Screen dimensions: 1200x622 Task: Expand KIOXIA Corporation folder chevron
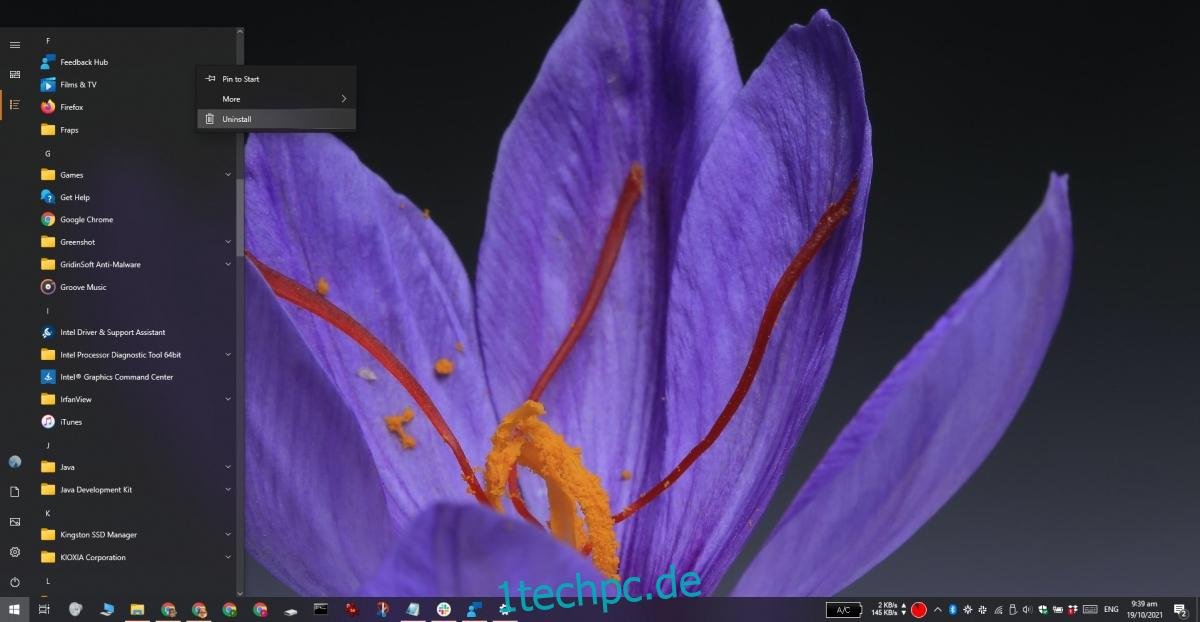point(228,557)
